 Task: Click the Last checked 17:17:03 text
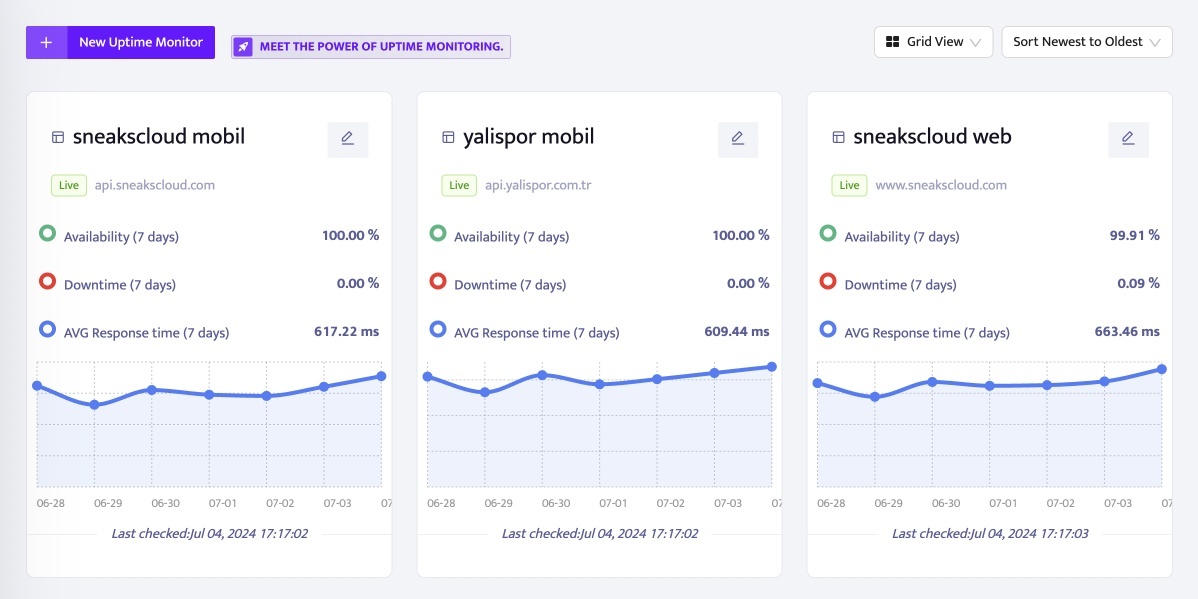pyautogui.click(x=990, y=533)
